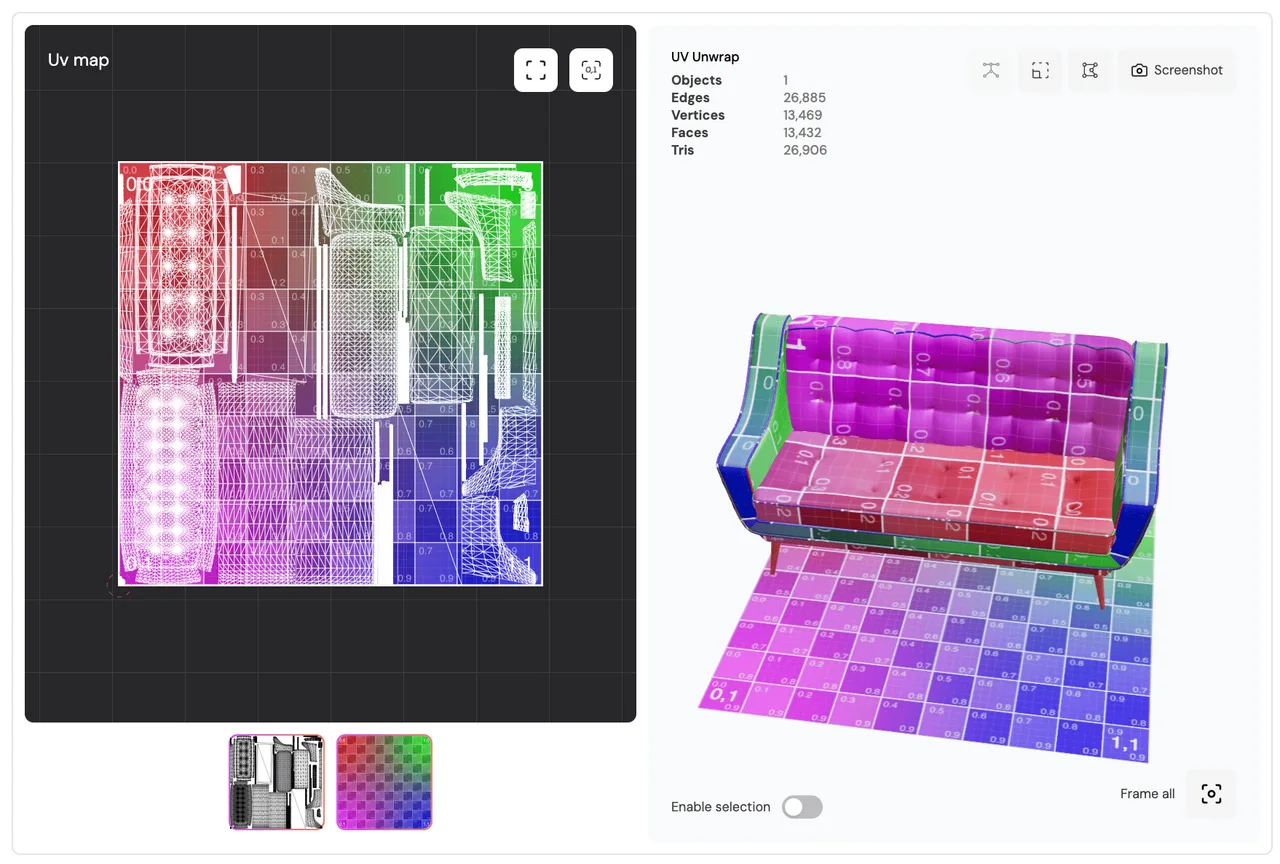Click the UV Unwrap heading
The width and height of the screenshot is (1280, 864).
pos(705,57)
